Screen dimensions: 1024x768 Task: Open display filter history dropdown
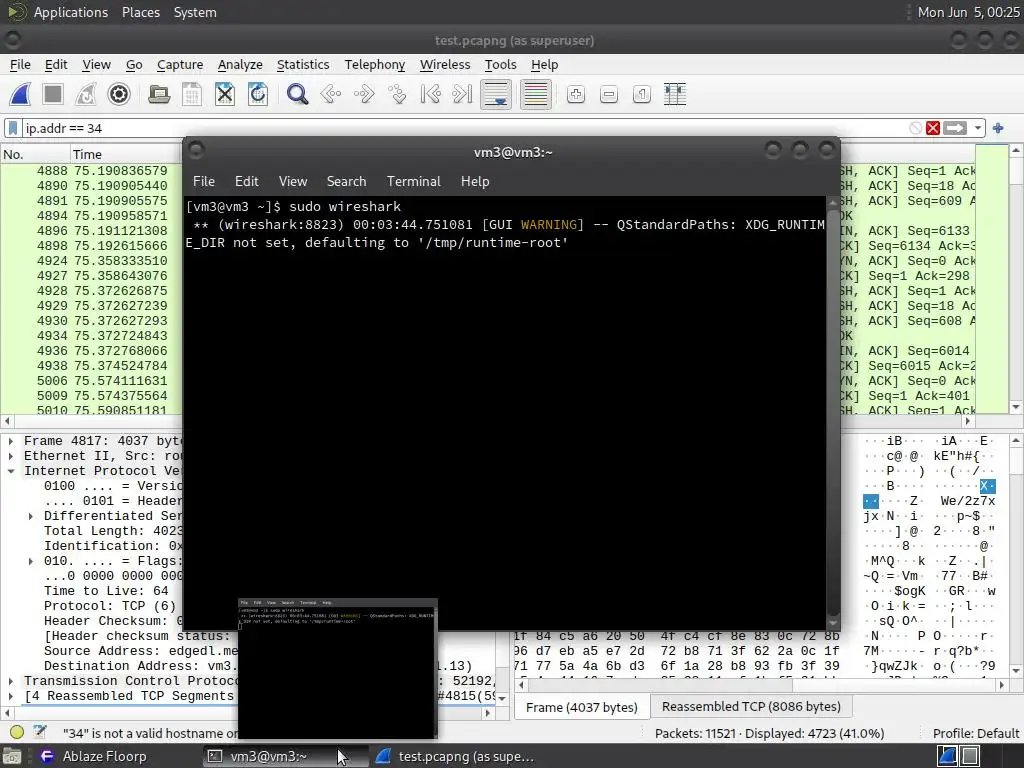click(977, 128)
